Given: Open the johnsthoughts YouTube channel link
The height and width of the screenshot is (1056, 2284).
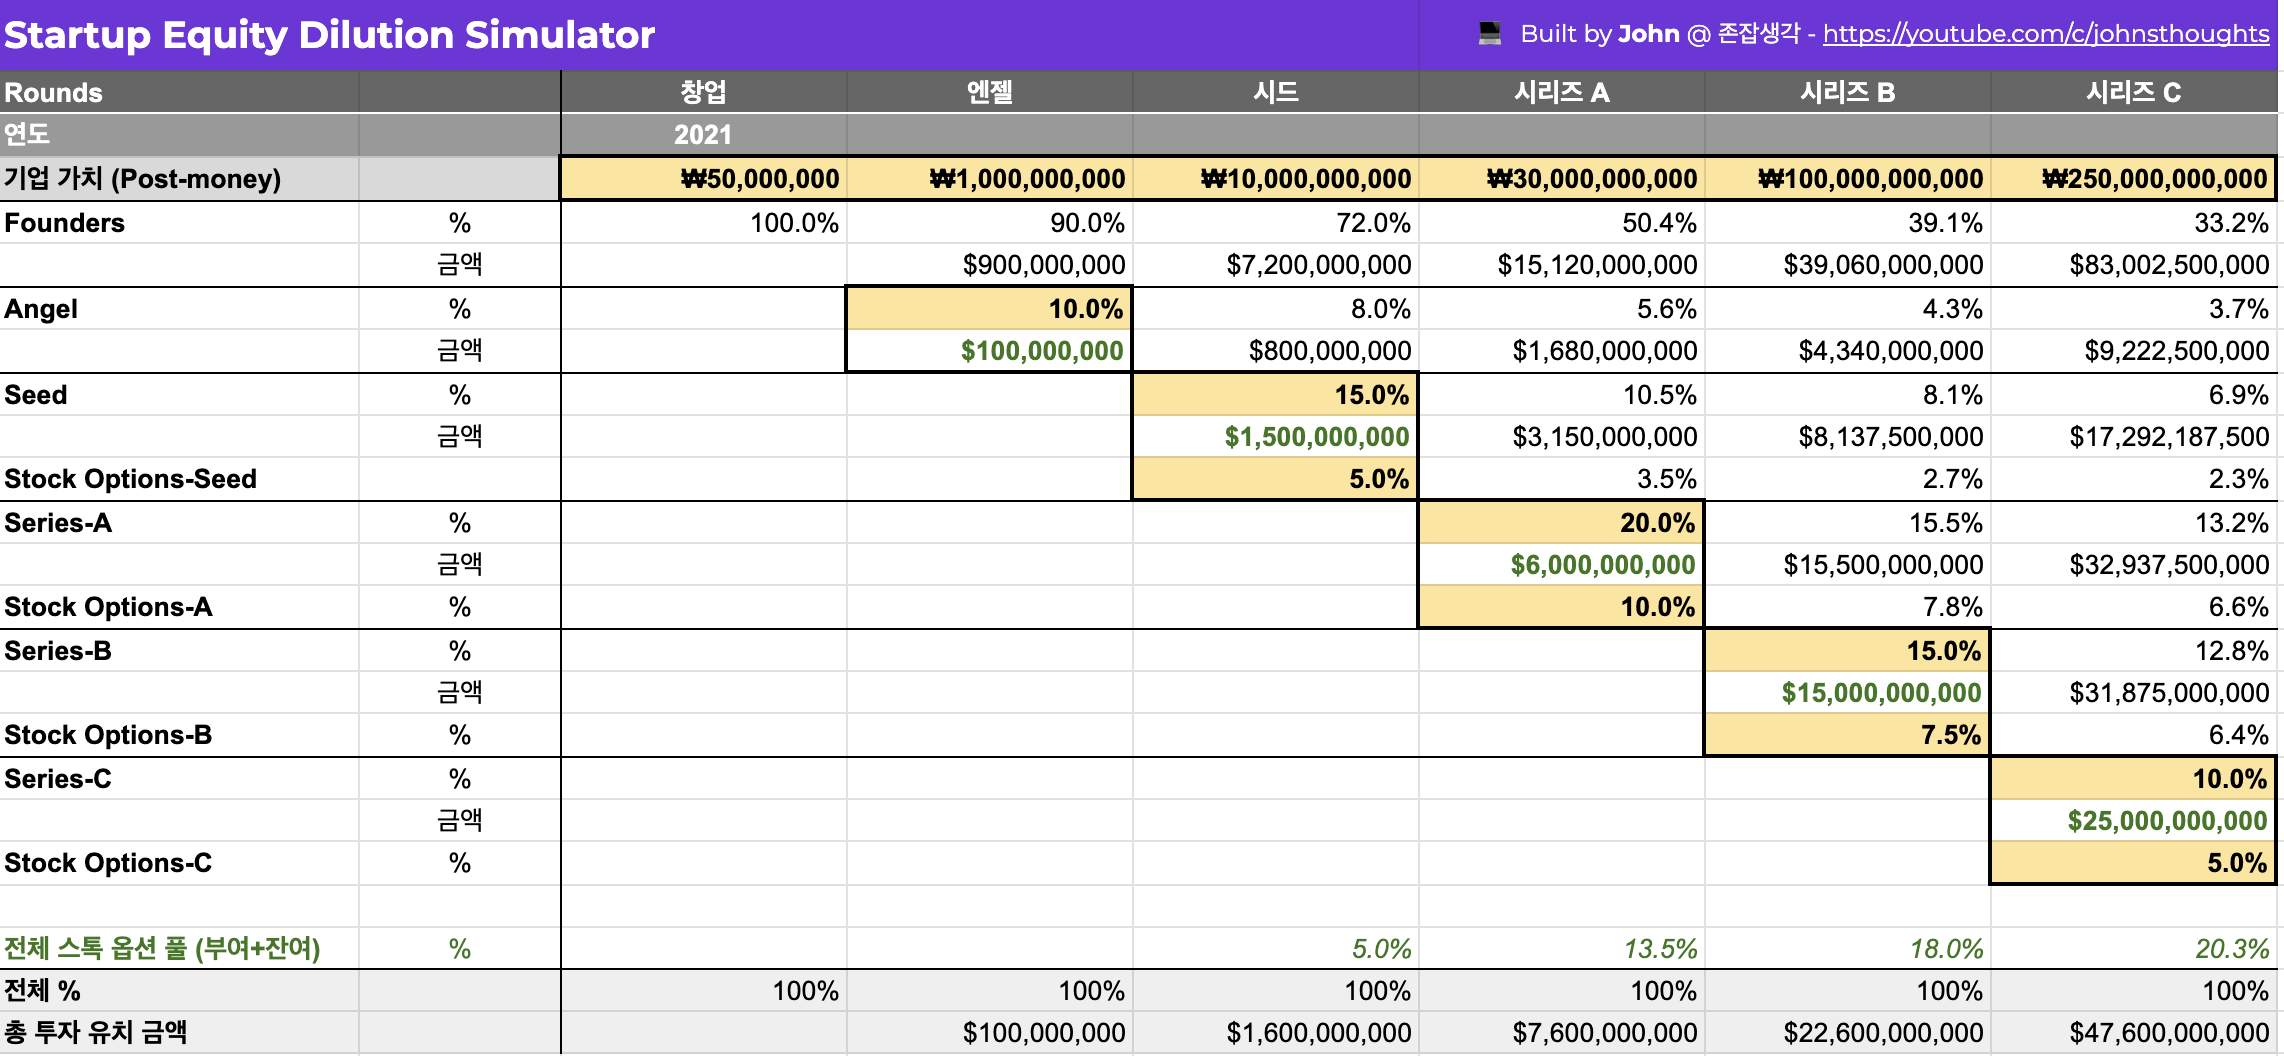Looking at the screenshot, I should pyautogui.click(x=2045, y=34).
